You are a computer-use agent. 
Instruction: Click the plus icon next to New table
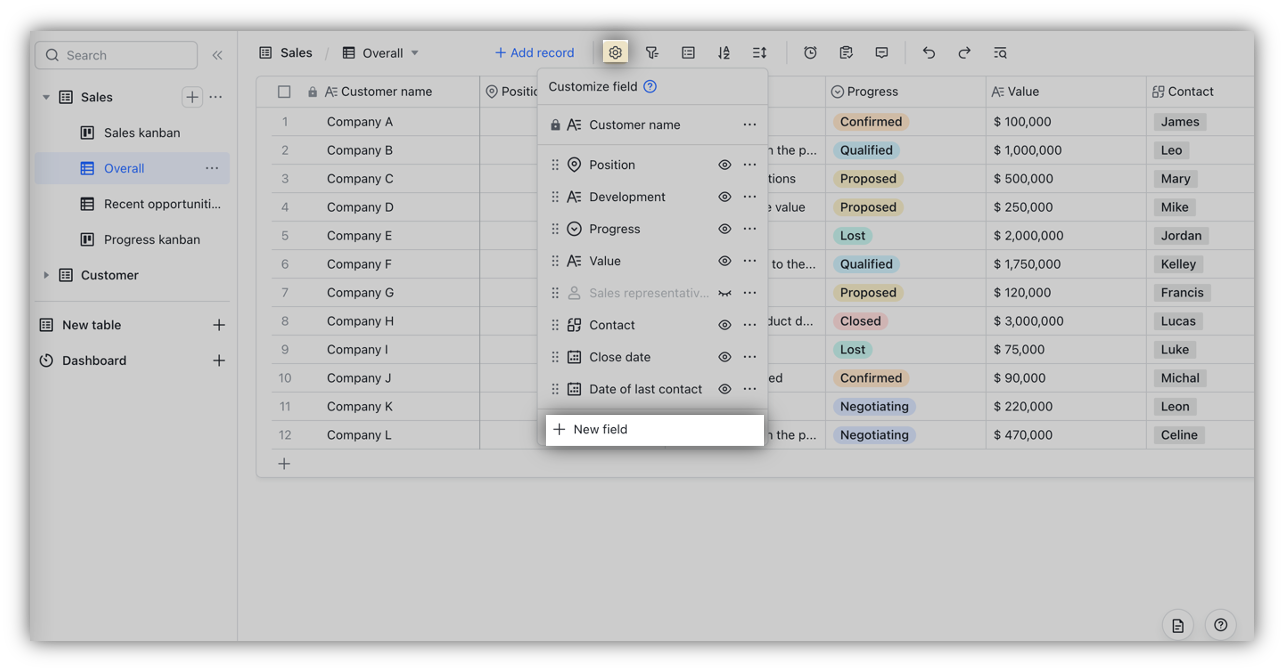[219, 325]
